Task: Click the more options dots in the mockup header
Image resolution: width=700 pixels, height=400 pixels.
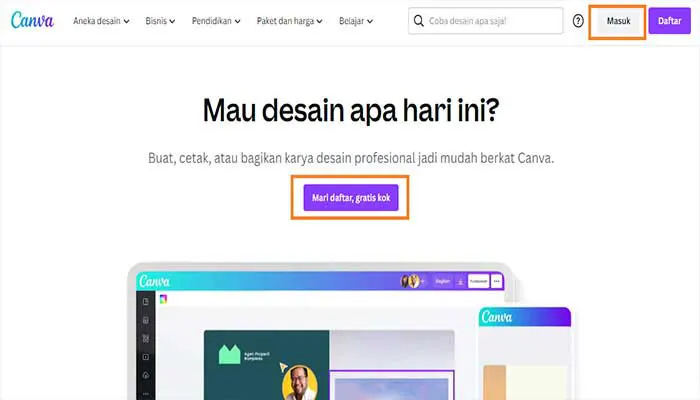Action: point(496,281)
